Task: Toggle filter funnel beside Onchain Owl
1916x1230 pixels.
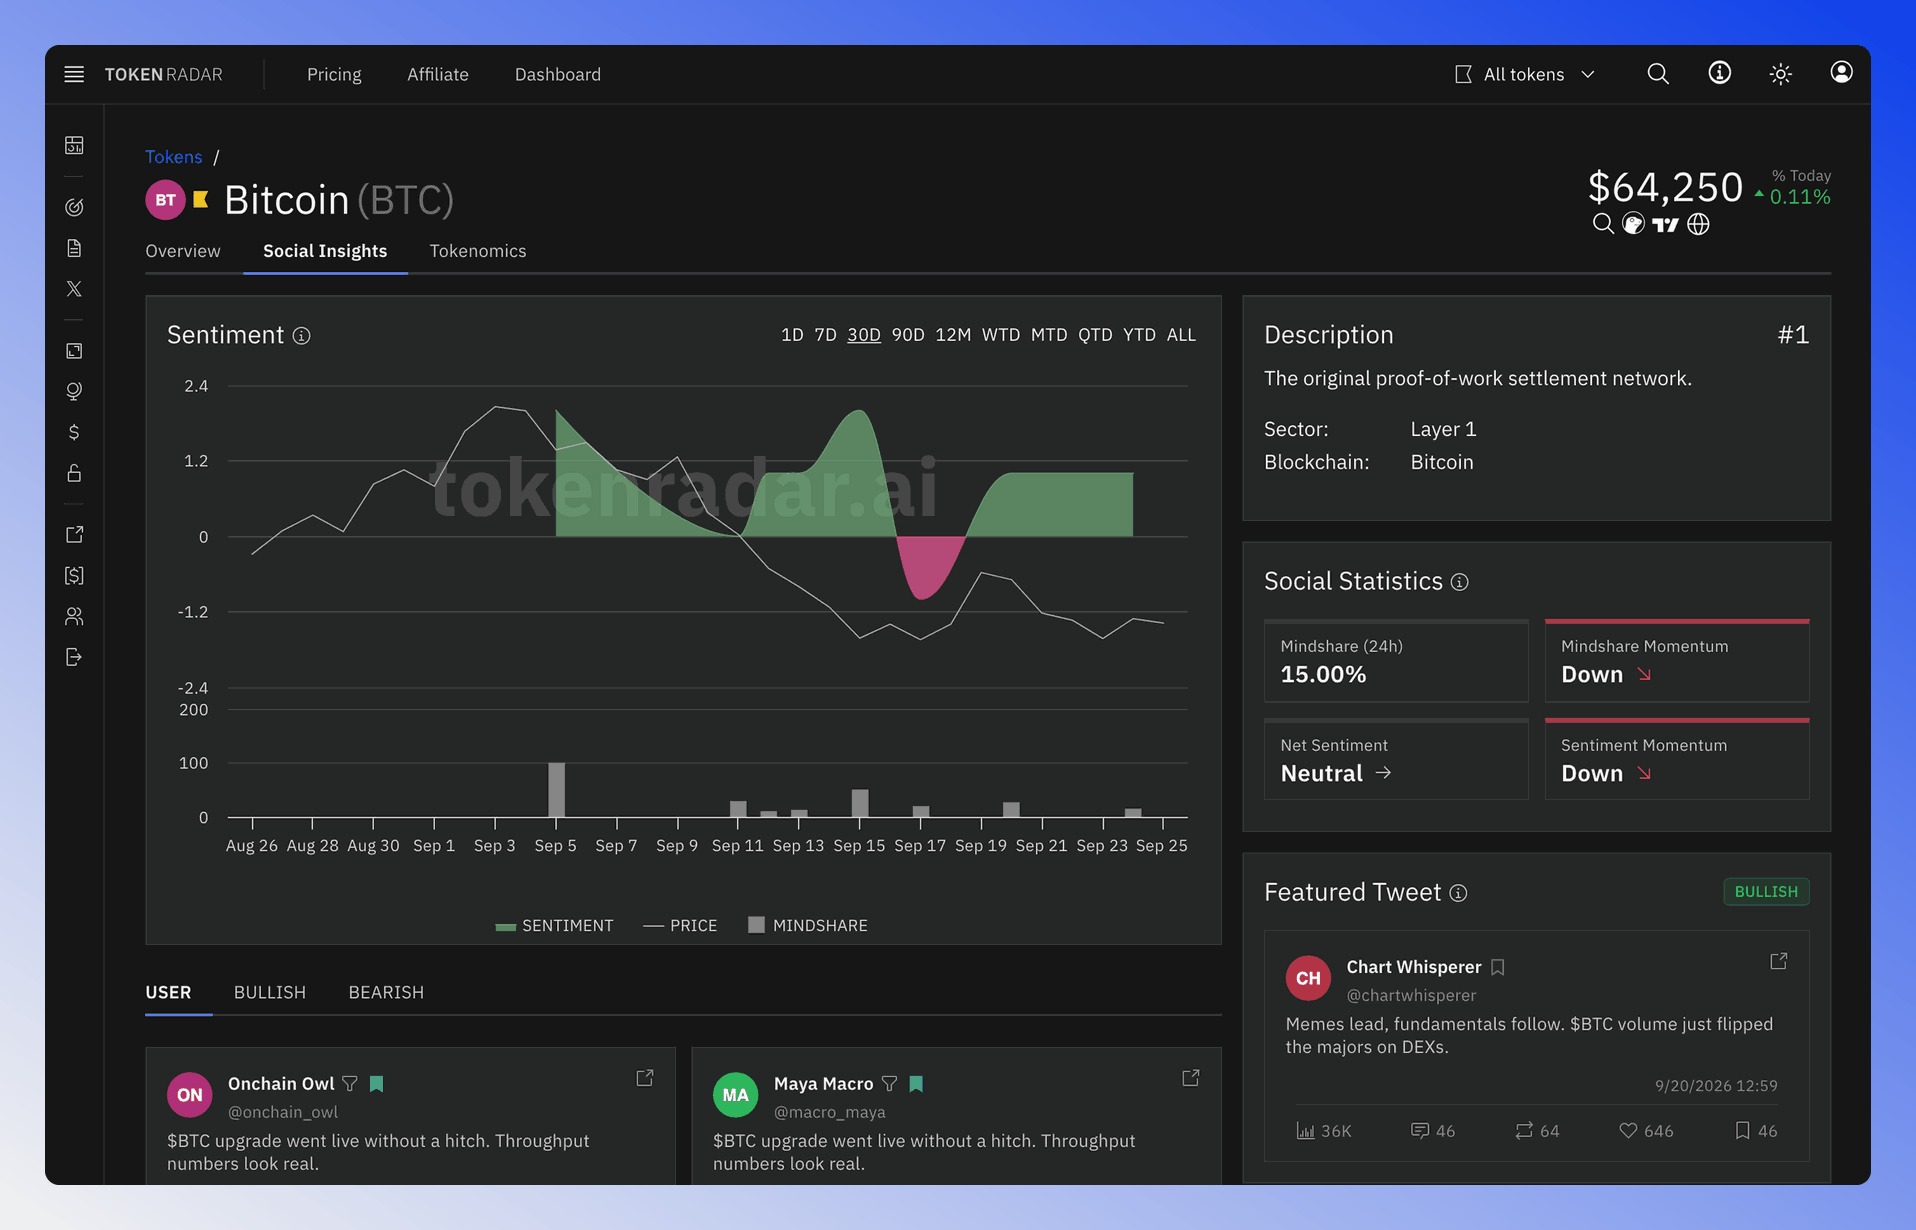Action: (x=350, y=1084)
